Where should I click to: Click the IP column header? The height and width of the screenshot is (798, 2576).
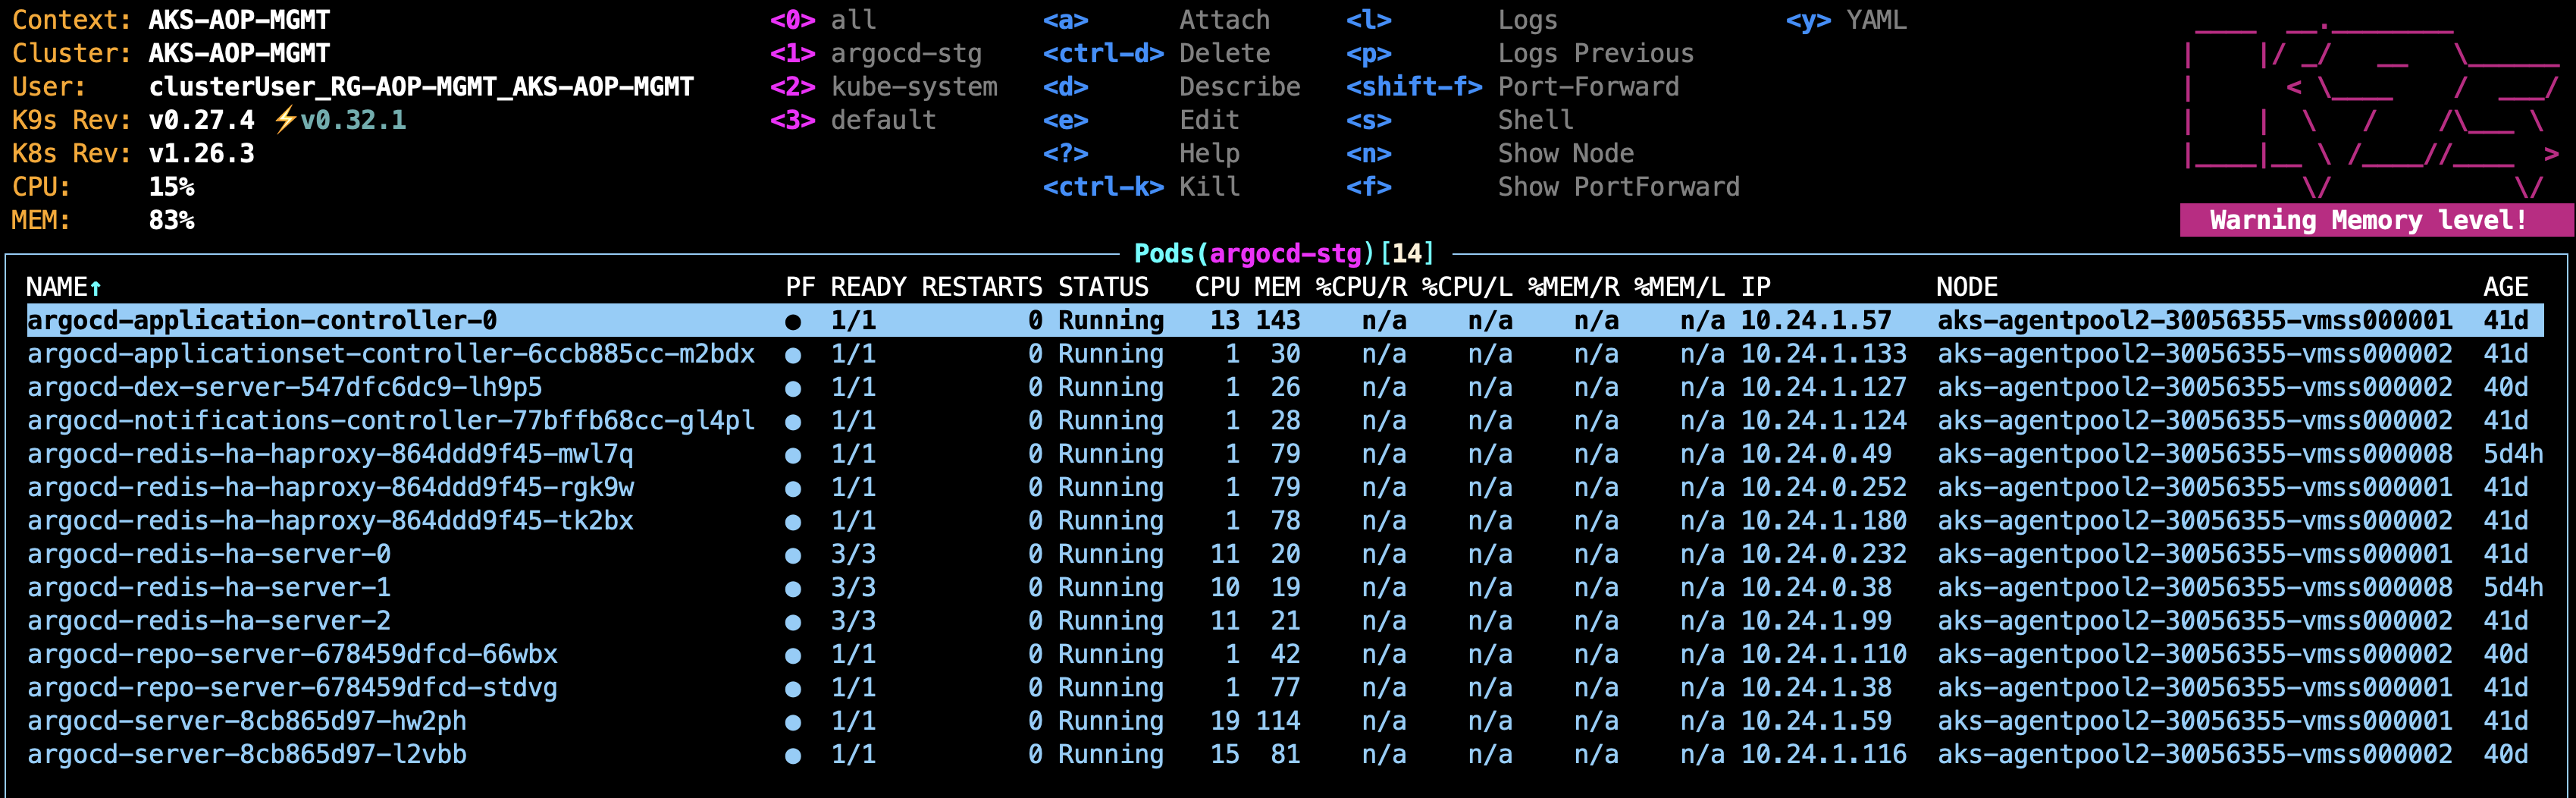tap(1755, 287)
